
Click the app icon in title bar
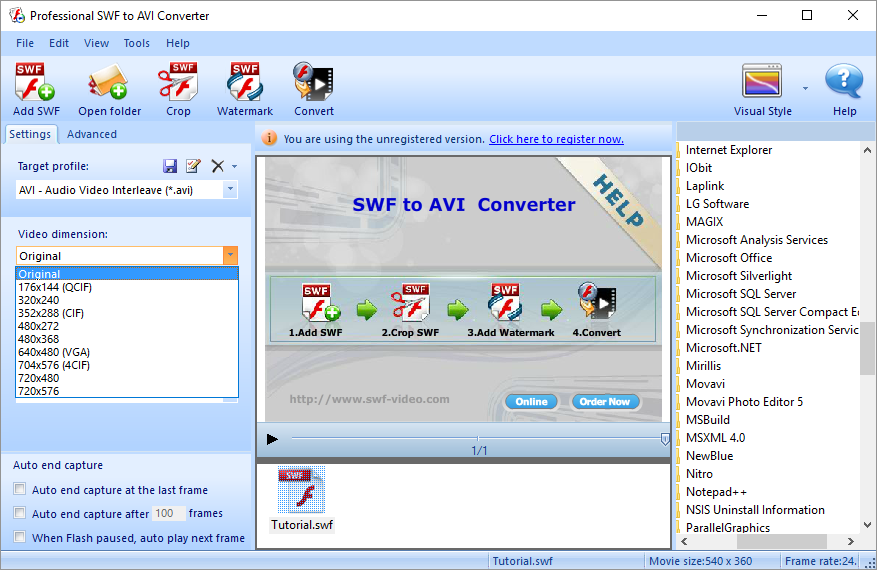tap(17, 16)
